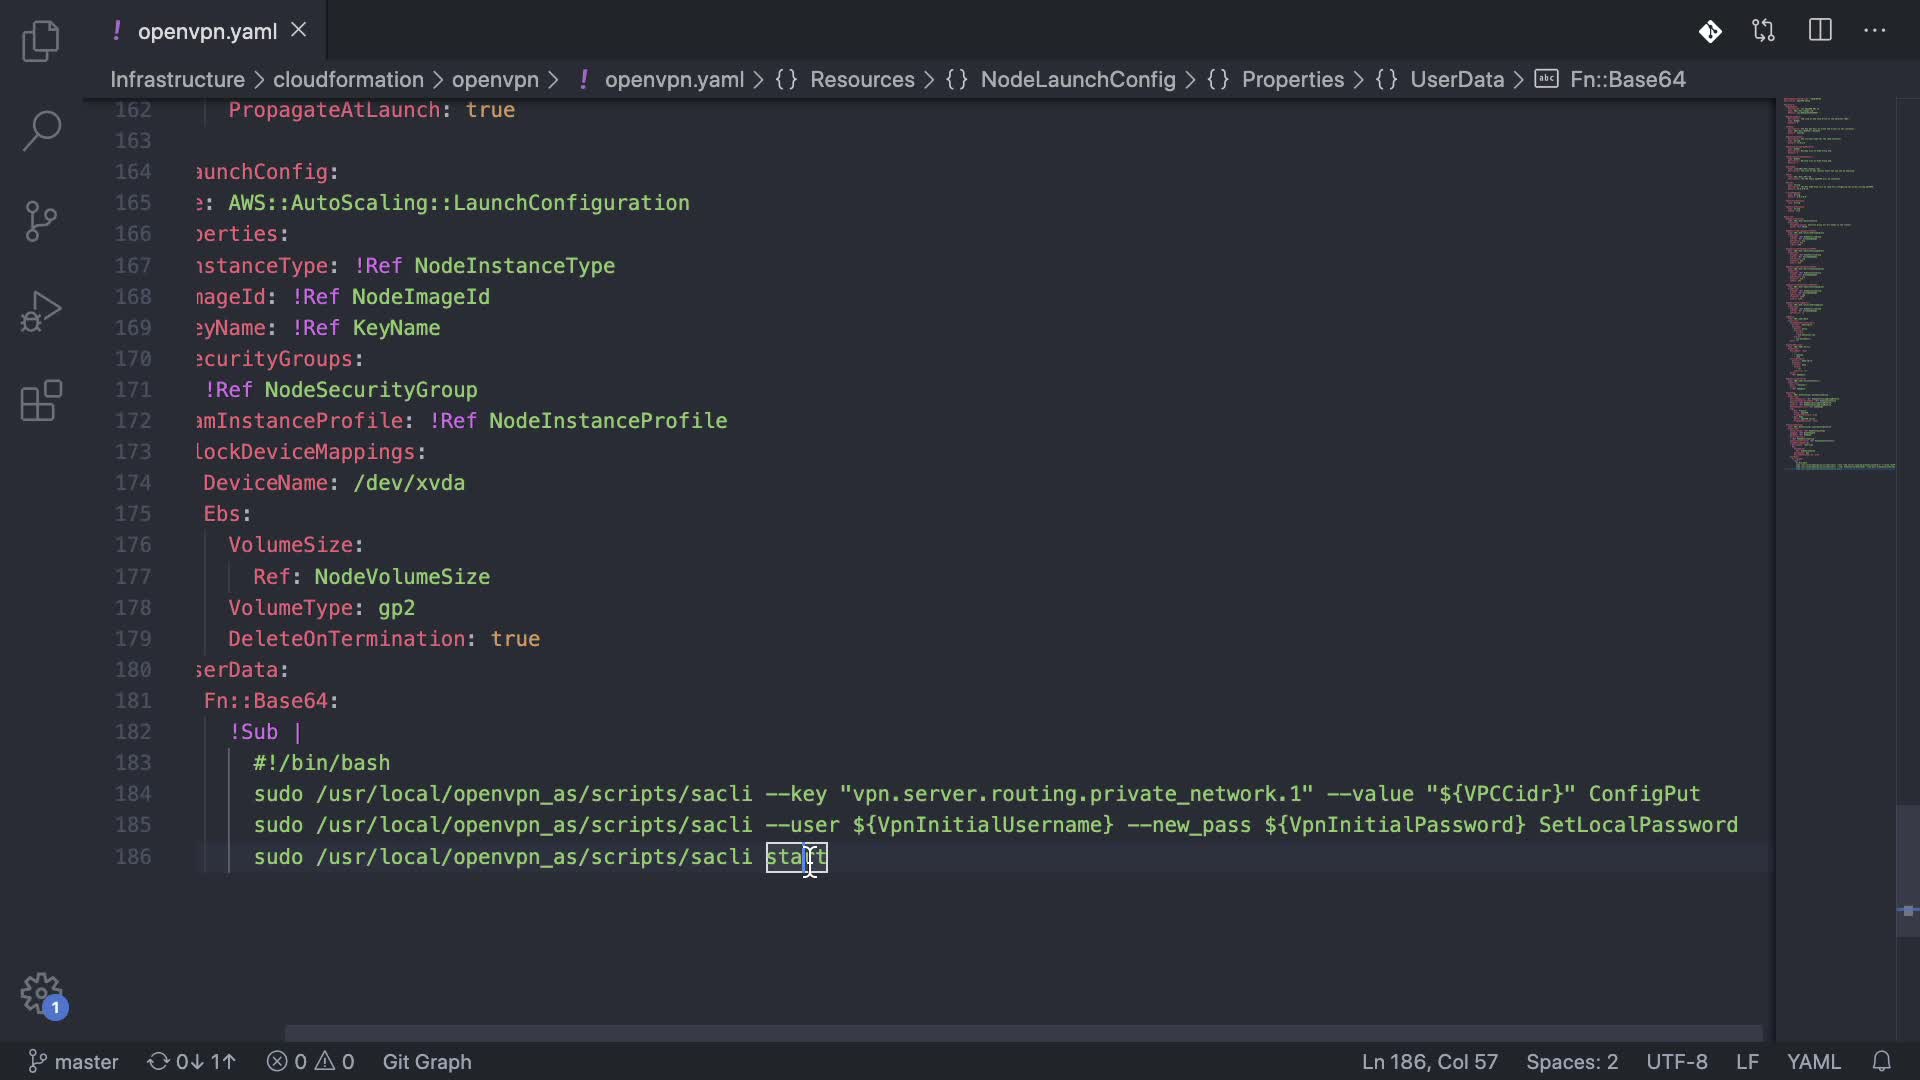Open the Explorer view in activity bar

(x=41, y=41)
